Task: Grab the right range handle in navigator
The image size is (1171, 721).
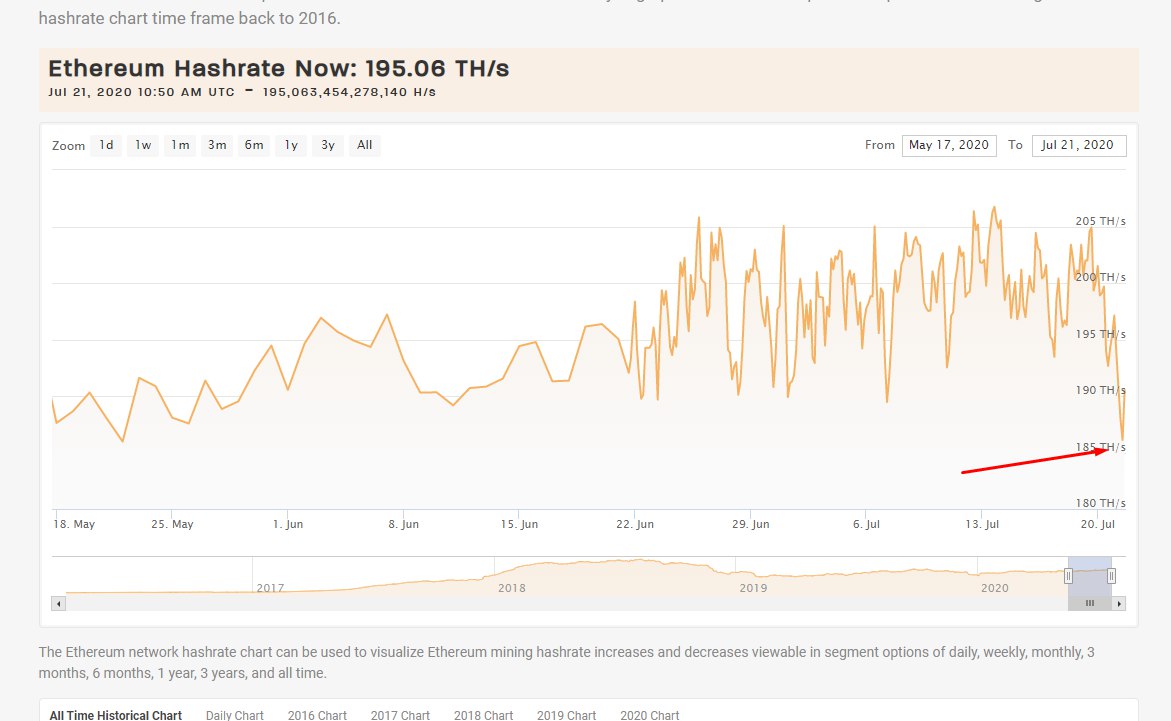Action: (x=1111, y=576)
